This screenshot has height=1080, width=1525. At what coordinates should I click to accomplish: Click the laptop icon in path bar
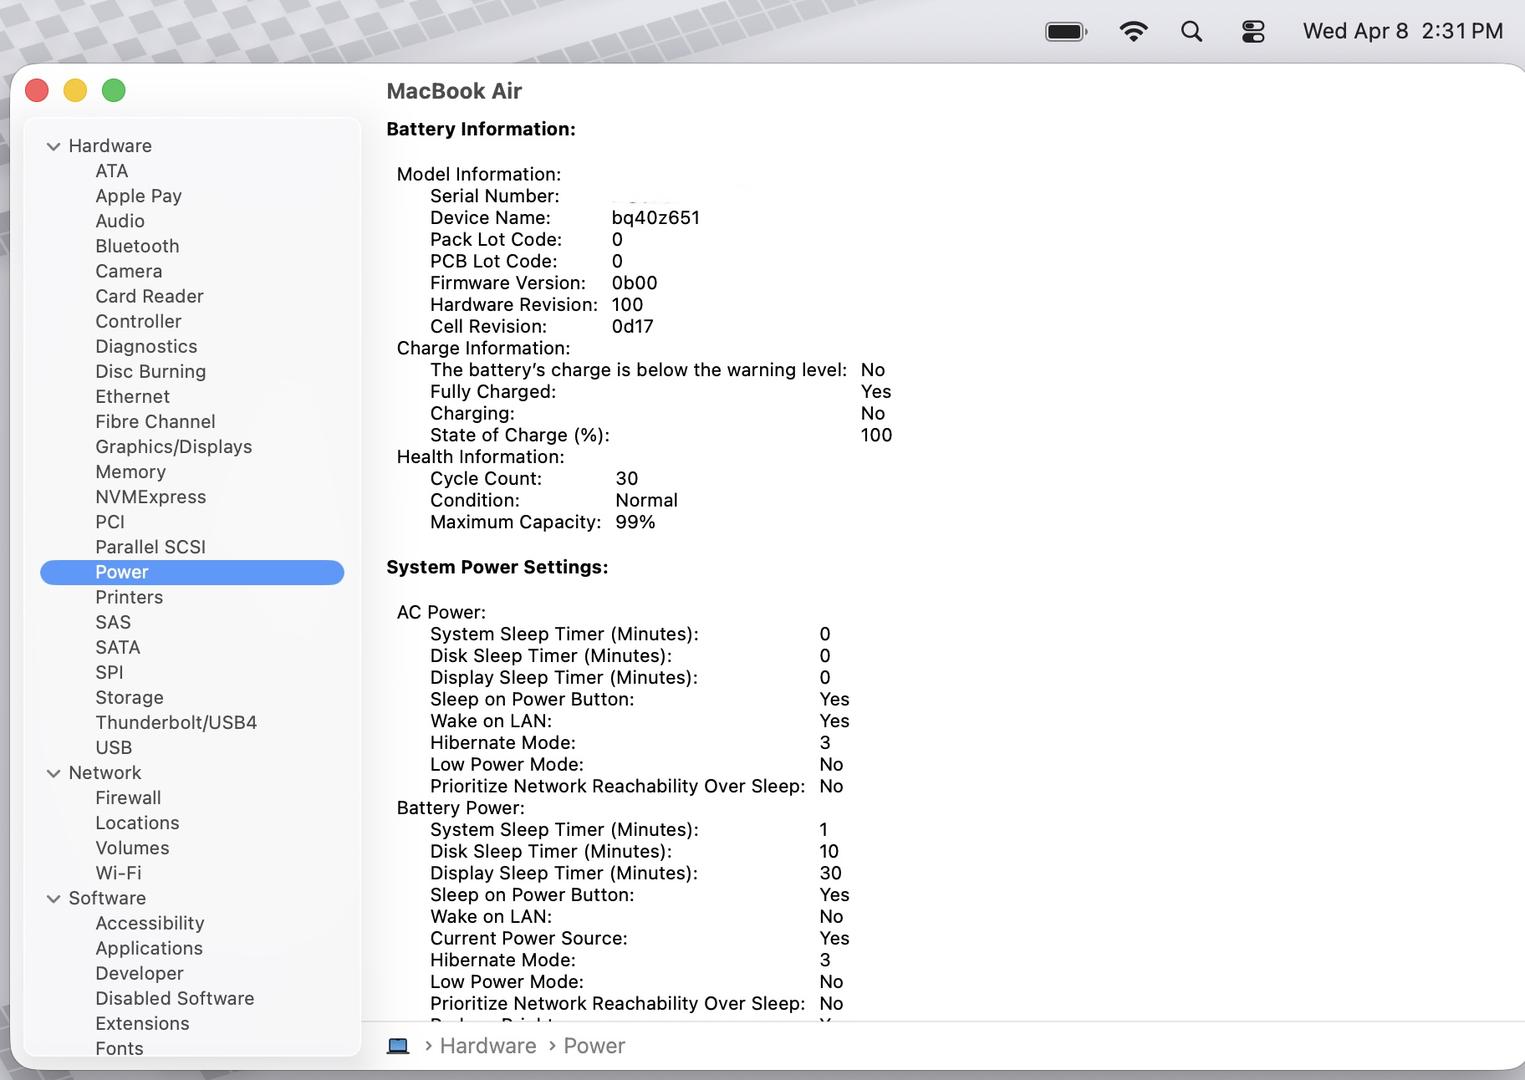(x=398, y=1046)
